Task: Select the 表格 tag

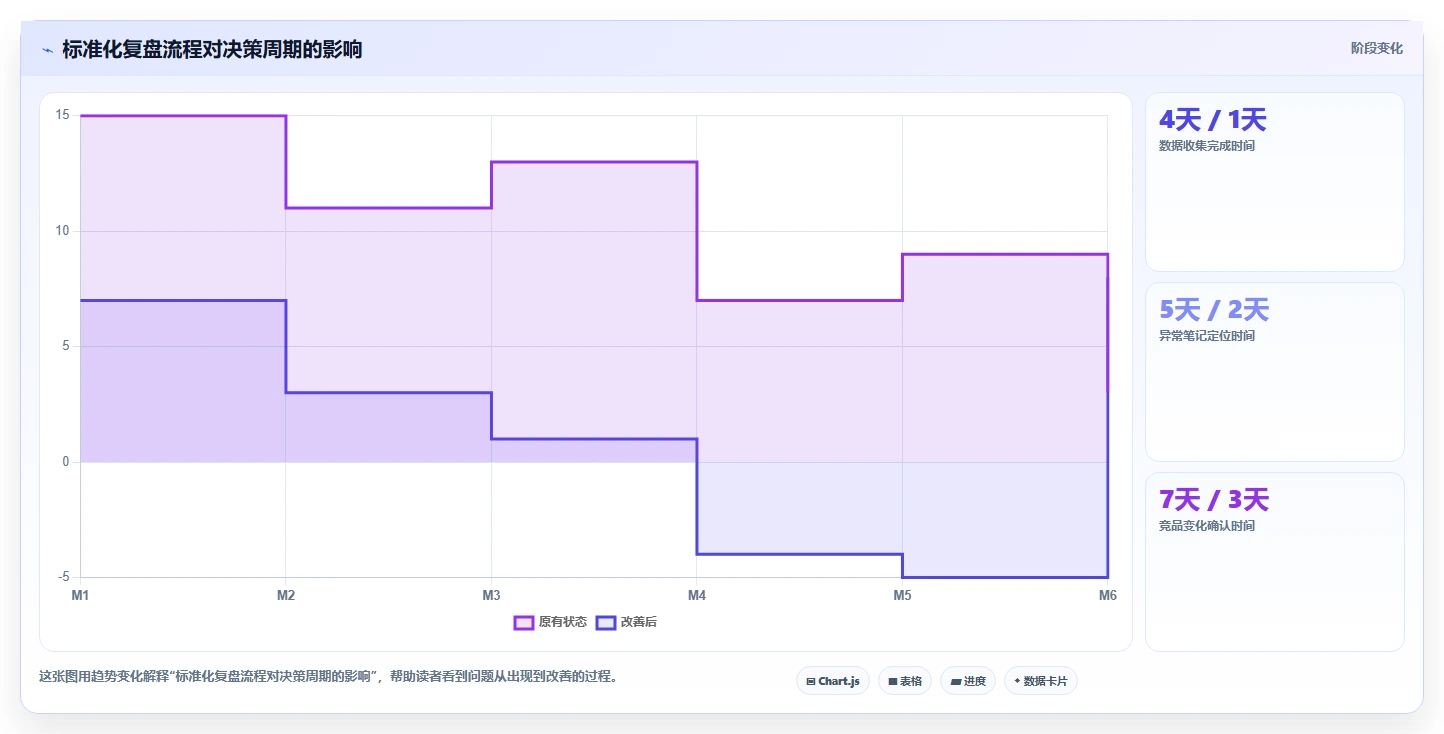Action: pyautogui.click(x=905, y=681)
